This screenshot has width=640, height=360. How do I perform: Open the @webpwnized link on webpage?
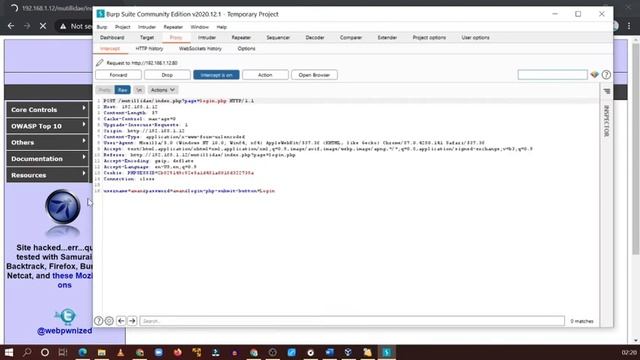(x=64, y=331)
